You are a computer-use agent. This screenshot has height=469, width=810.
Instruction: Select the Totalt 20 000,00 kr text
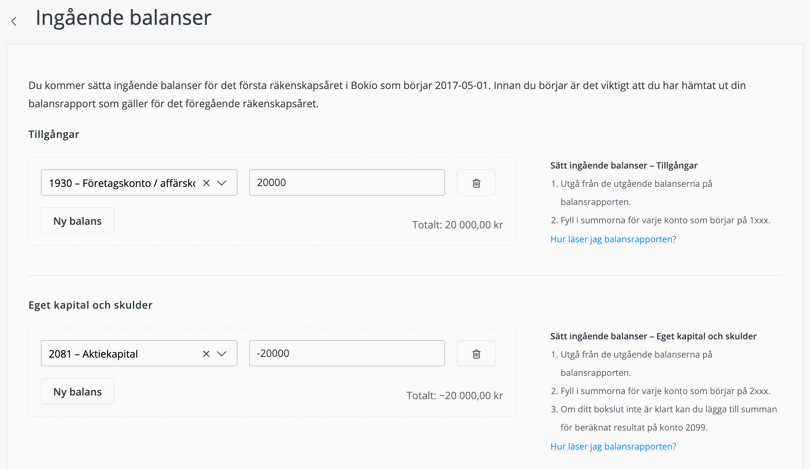click(x=457, y=225)
